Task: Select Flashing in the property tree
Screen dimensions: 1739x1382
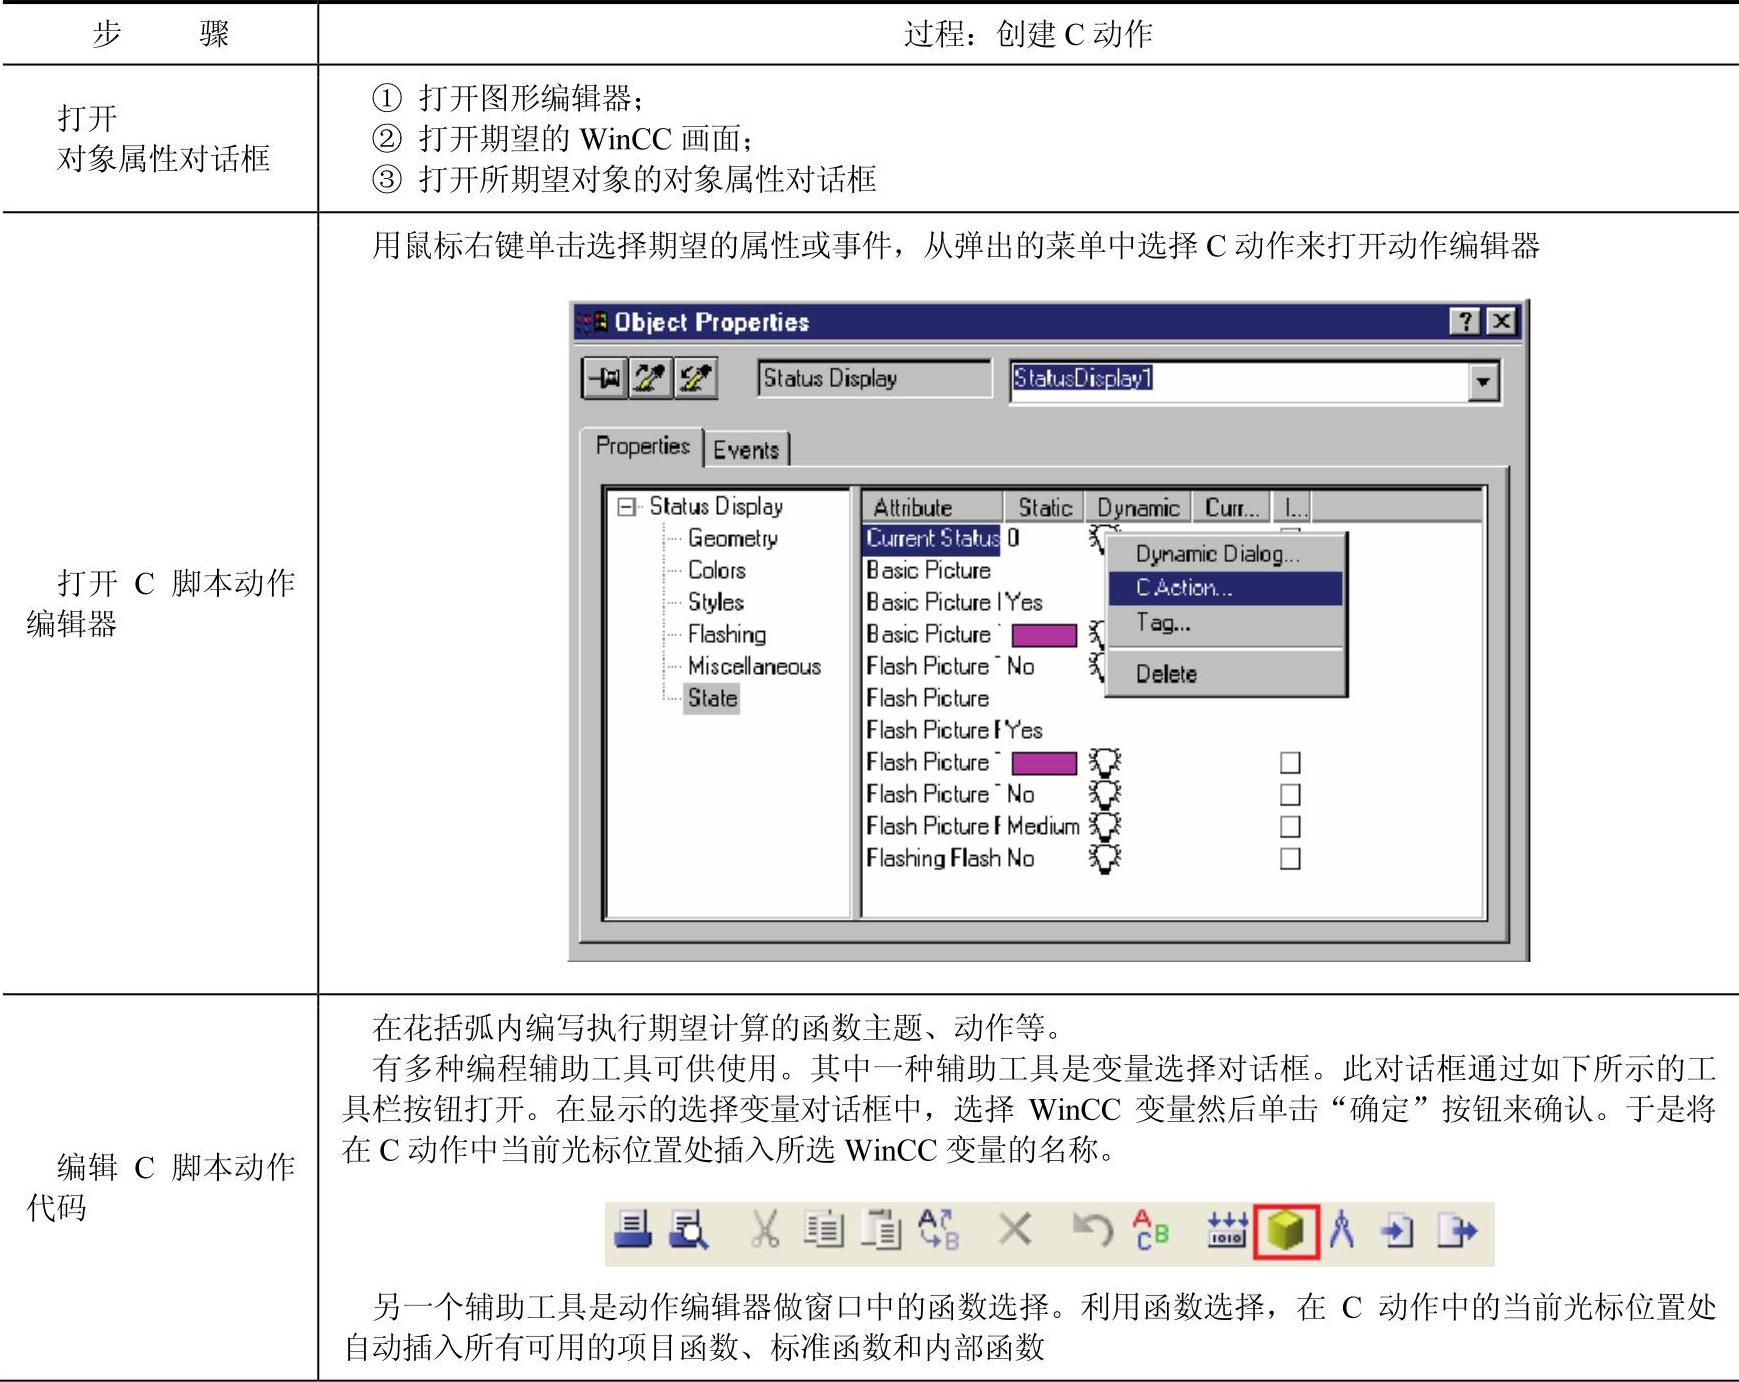Action: tap(727, 634)
